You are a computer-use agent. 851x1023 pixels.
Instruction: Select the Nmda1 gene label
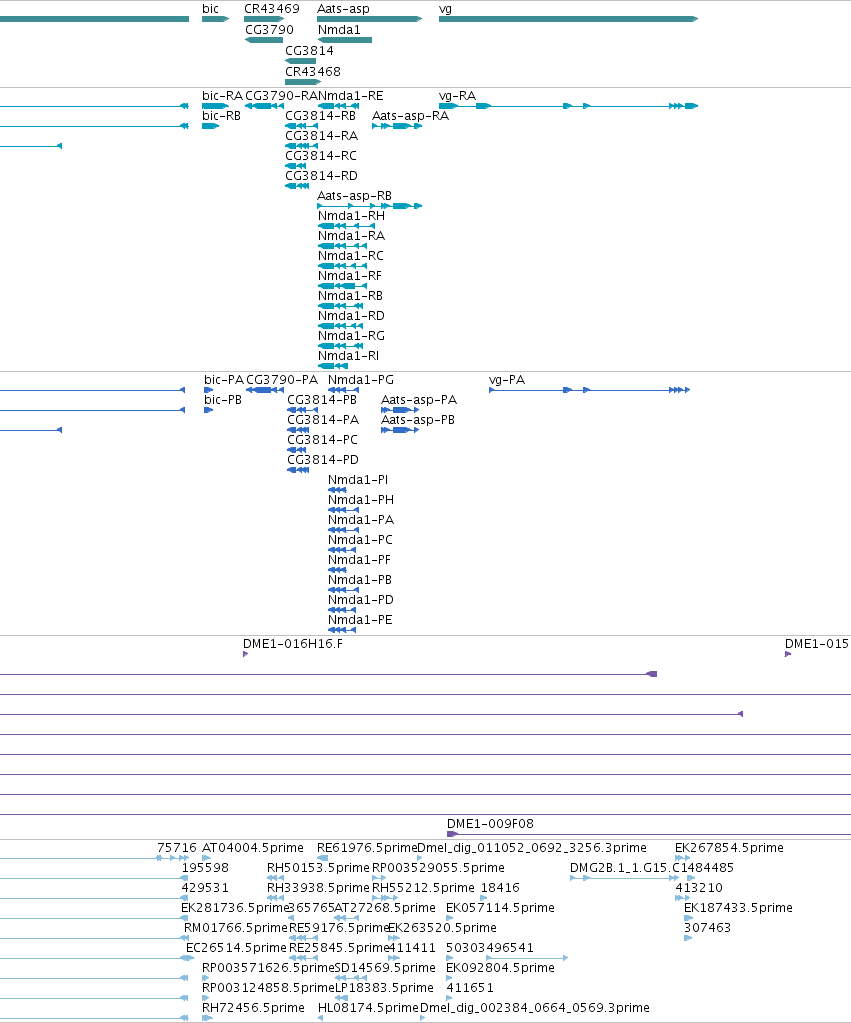(x=339, y=29)
